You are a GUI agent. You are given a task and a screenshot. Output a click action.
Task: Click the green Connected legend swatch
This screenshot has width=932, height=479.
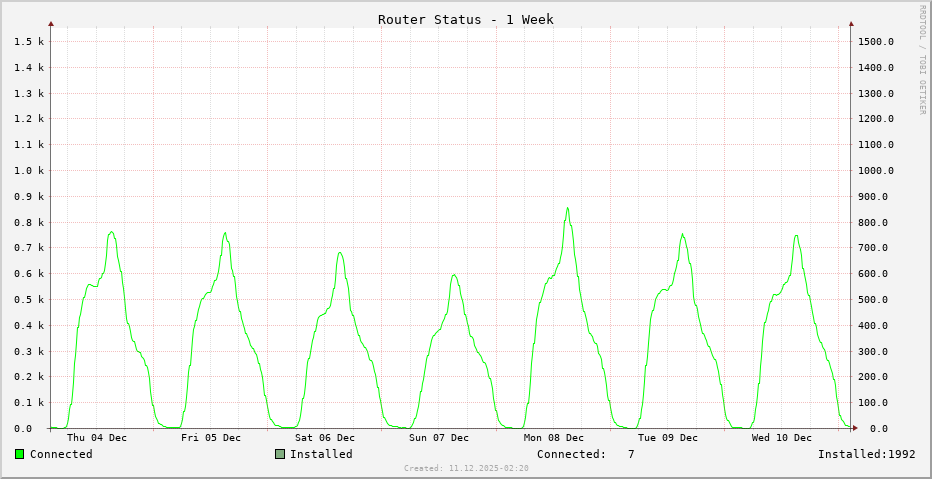point(19,454)
